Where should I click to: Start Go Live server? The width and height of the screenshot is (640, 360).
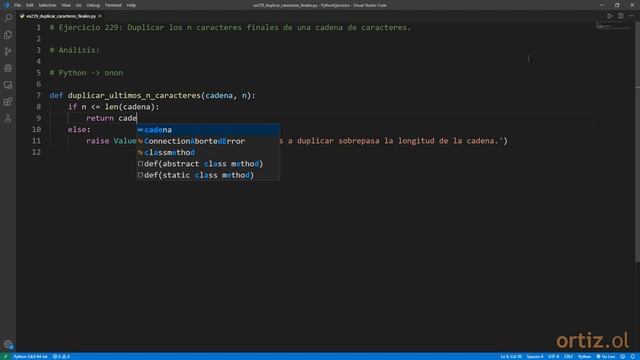(x=606, y=357)
